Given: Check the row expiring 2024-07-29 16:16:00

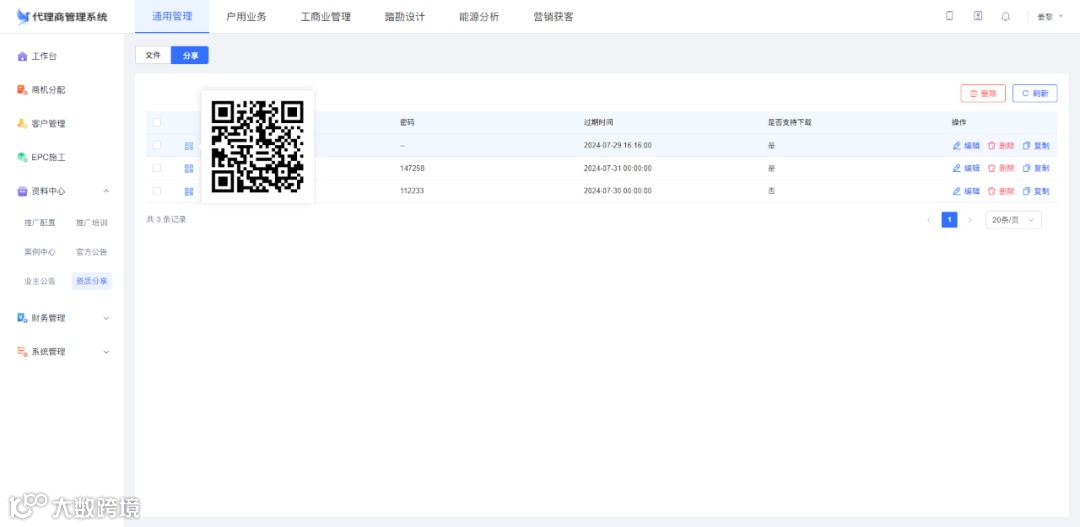Looking at the screenshot, I should 157,145.
